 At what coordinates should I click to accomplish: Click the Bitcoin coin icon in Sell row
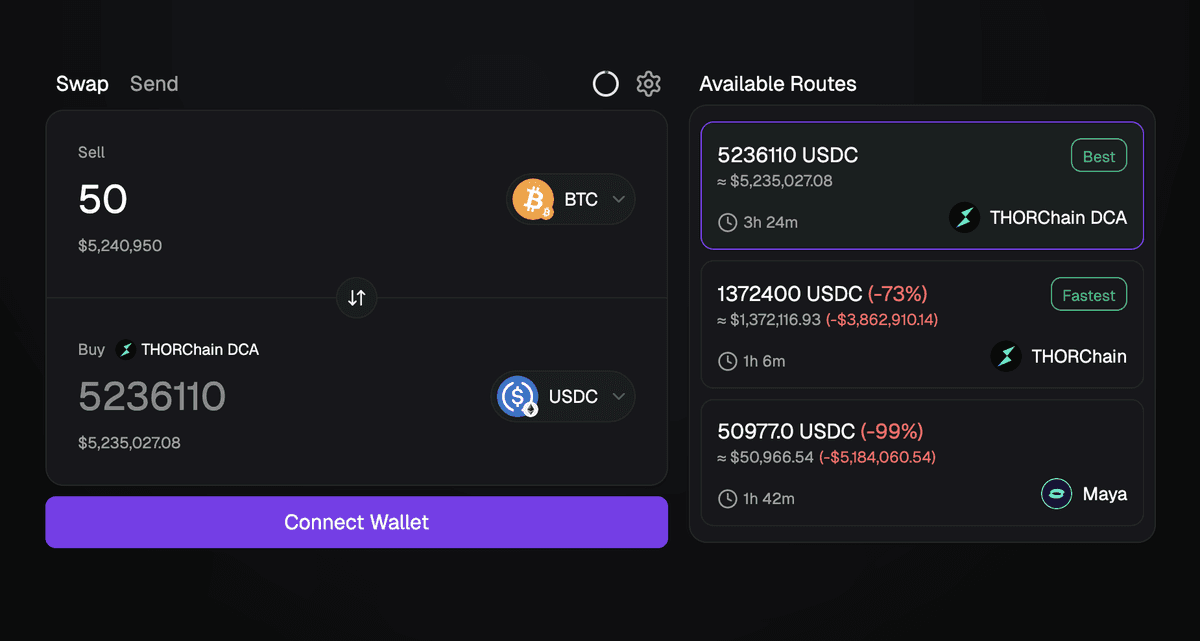(531, 199)
